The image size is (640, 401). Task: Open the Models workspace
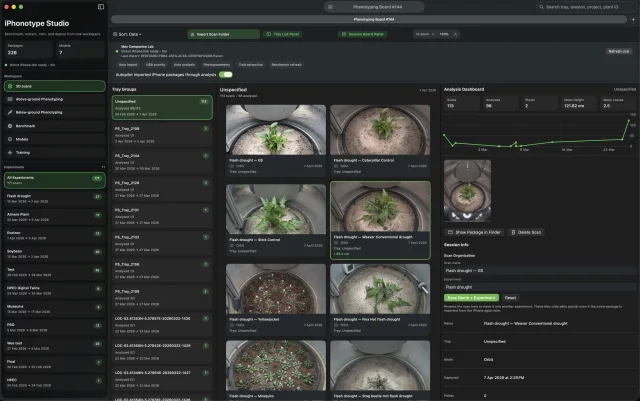tap(55, 139)
